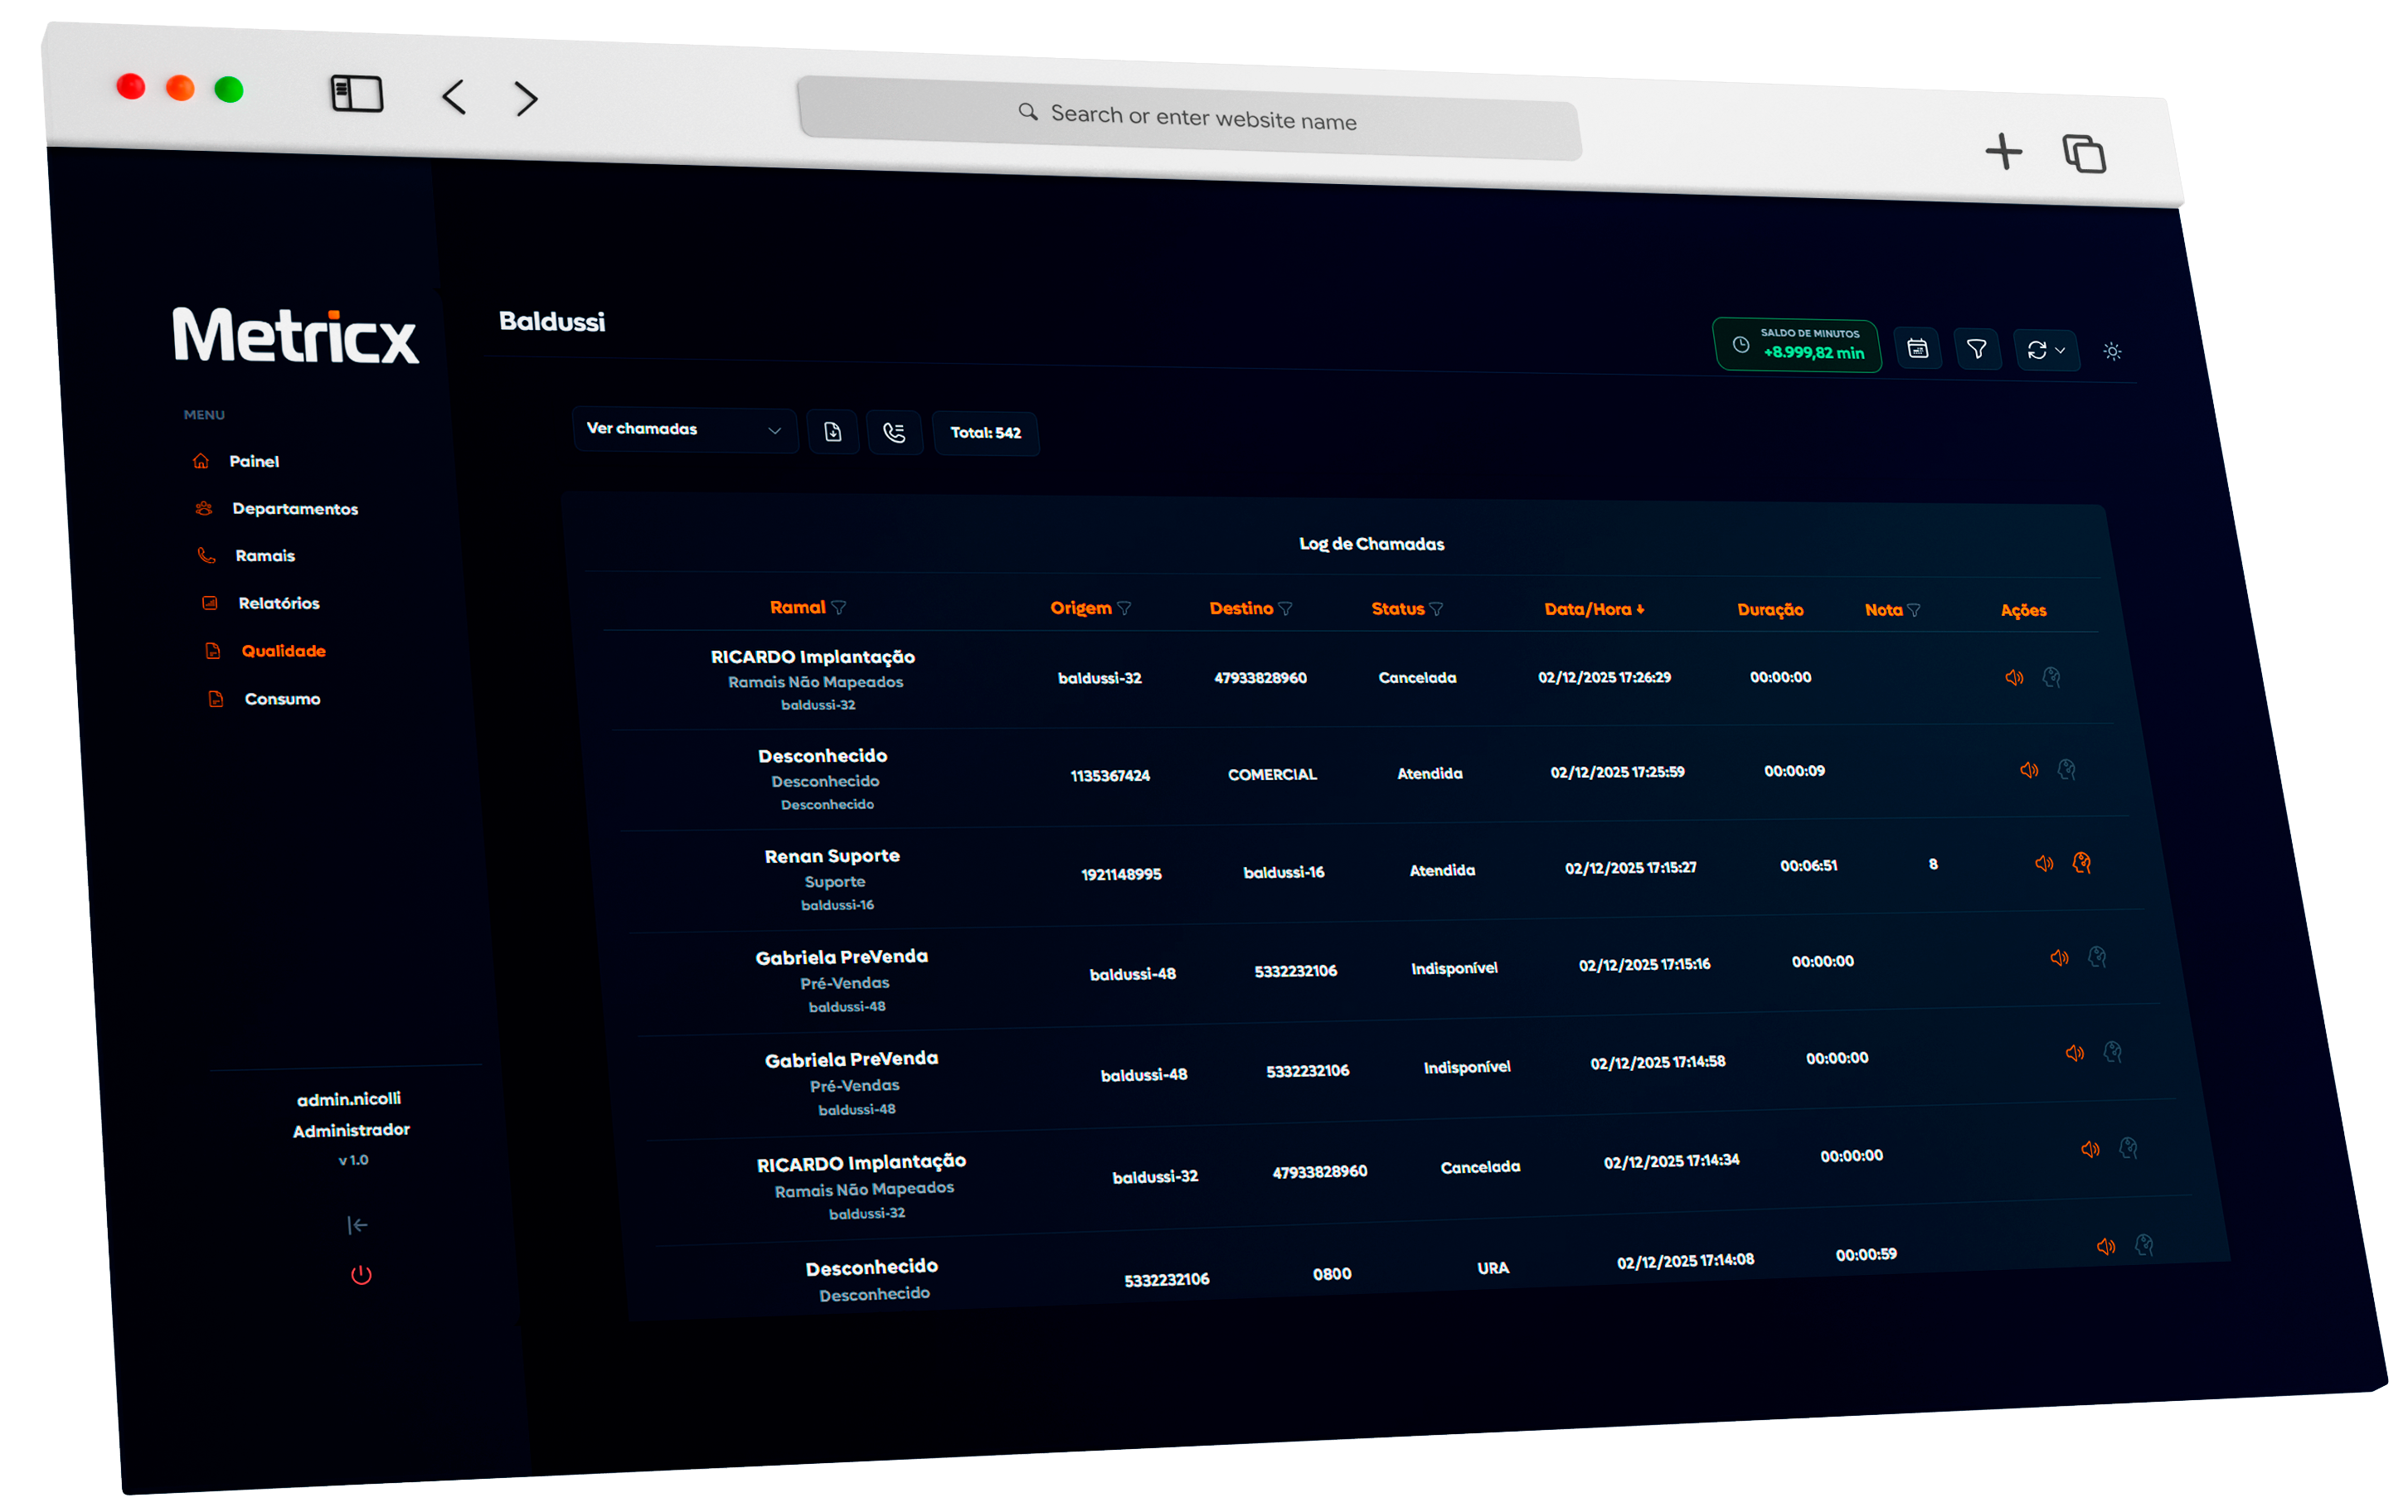Collapse the sidebar with the arrow icon
Screen dimensions: 2408x1512
click(357, 1225)
